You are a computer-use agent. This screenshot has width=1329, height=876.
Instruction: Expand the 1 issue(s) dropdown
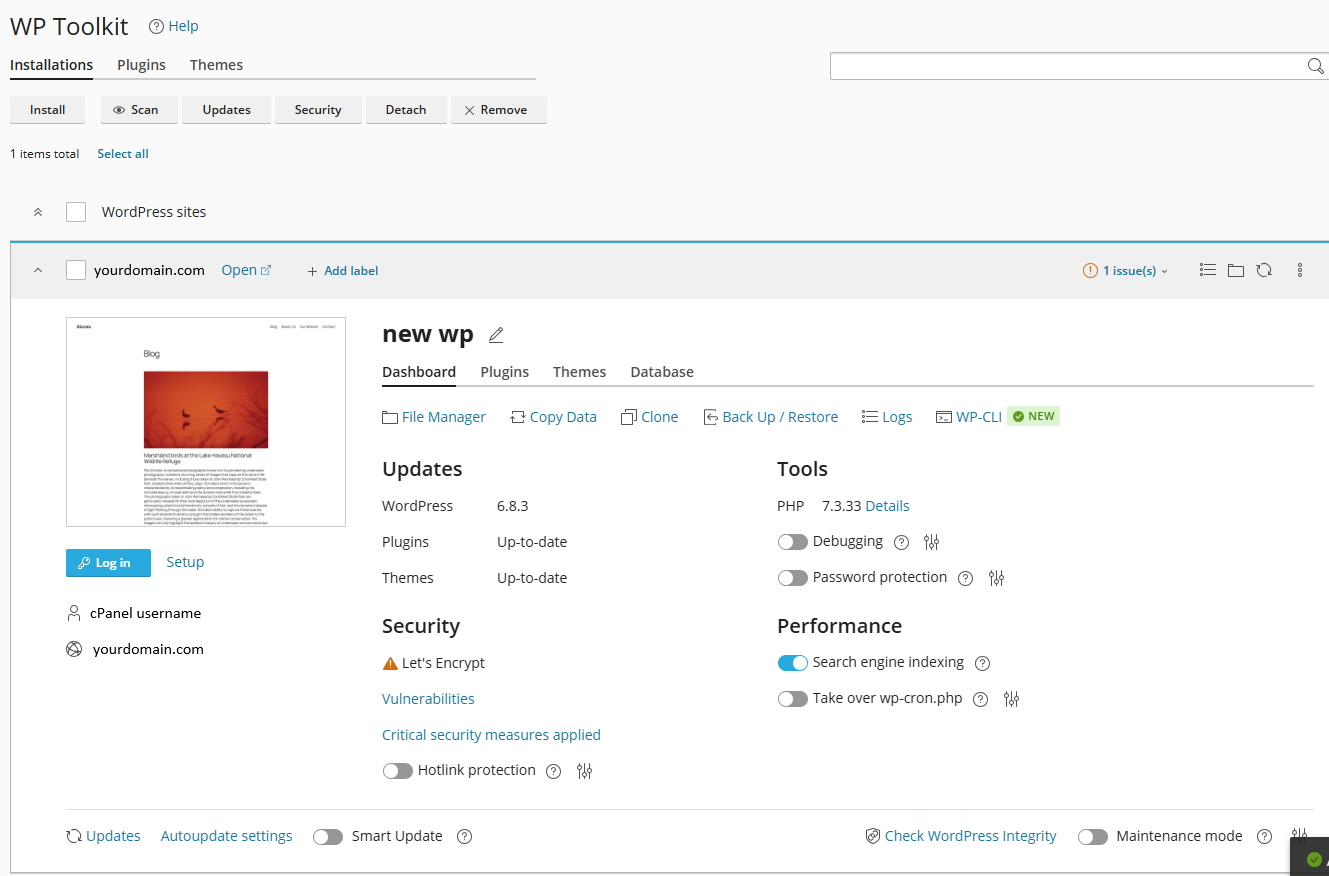point(1126,271)
